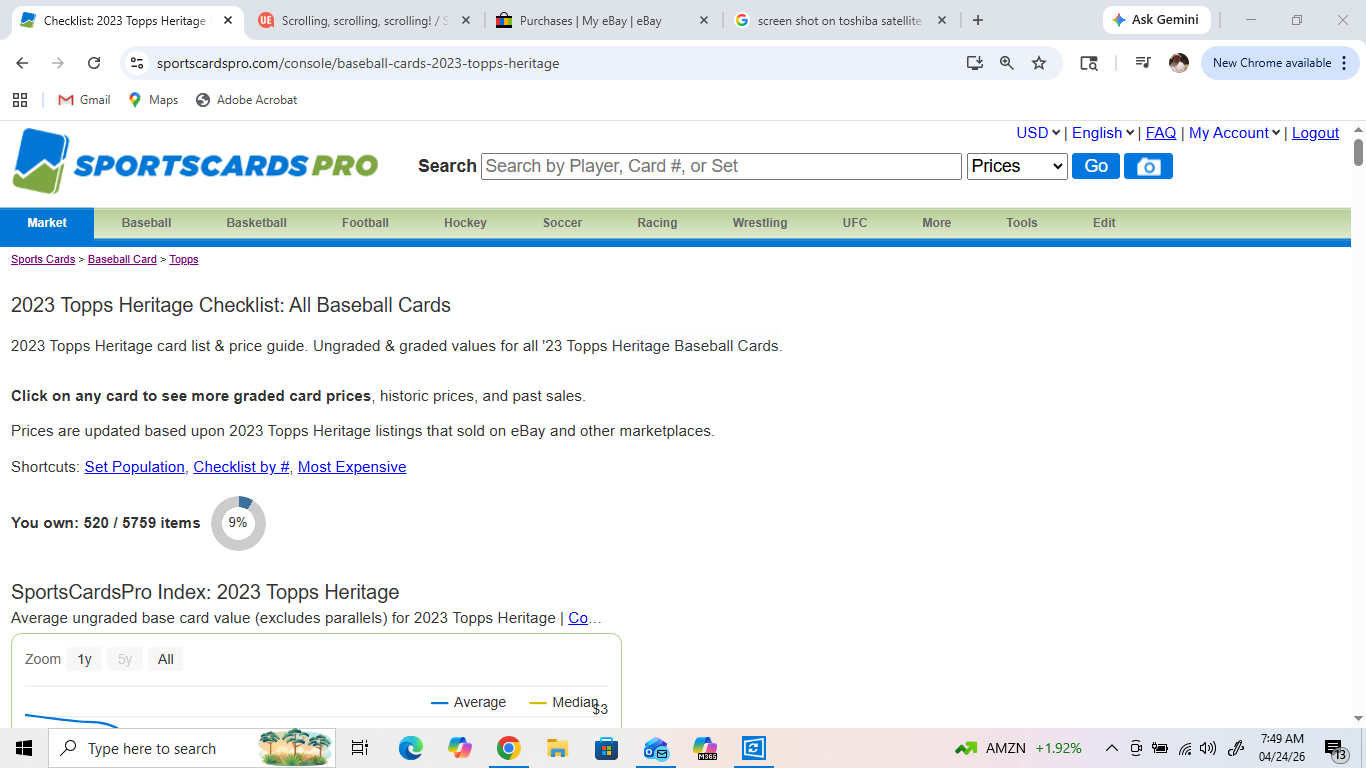Open File Explorer from taskbar
The width and height of the screenshot is (1366, 768).
tap(557, 748)
